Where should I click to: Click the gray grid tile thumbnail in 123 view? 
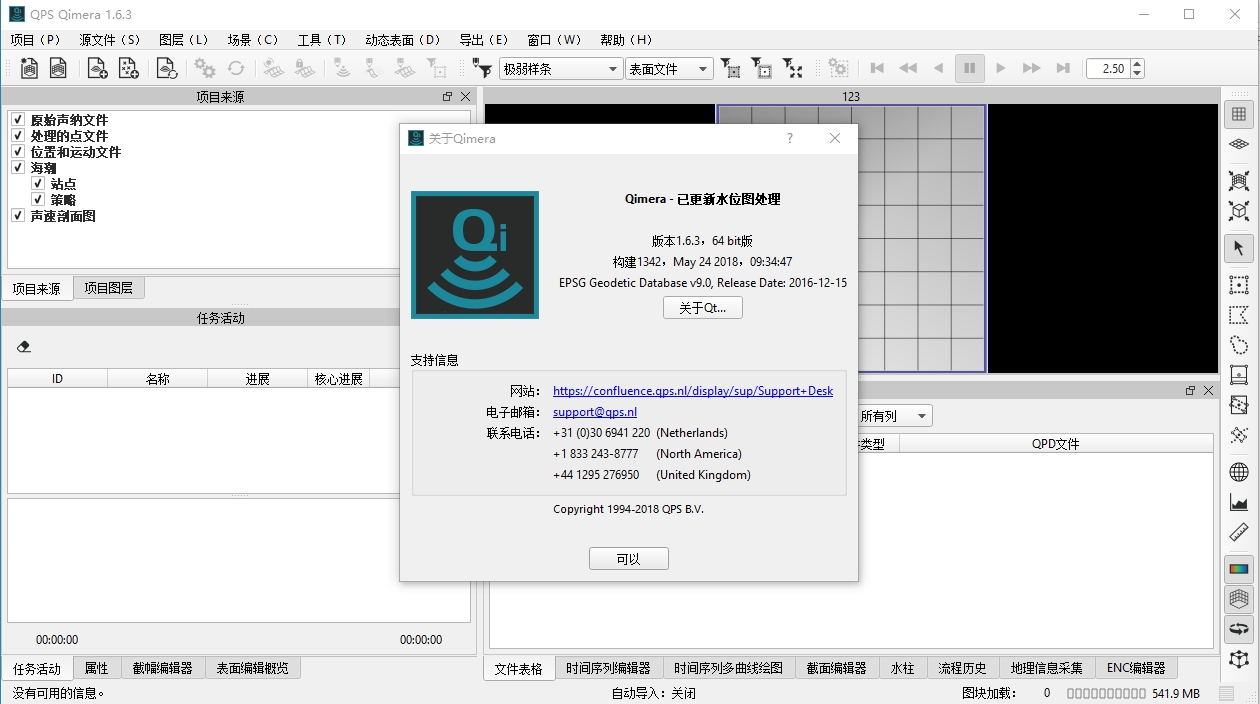(852, 238)
